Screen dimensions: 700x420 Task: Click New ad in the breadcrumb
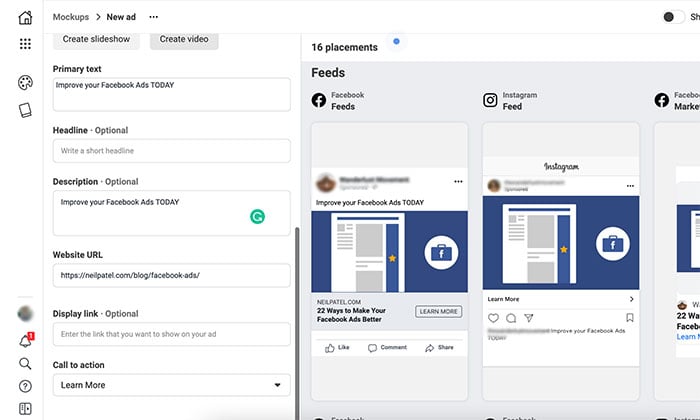121,17
